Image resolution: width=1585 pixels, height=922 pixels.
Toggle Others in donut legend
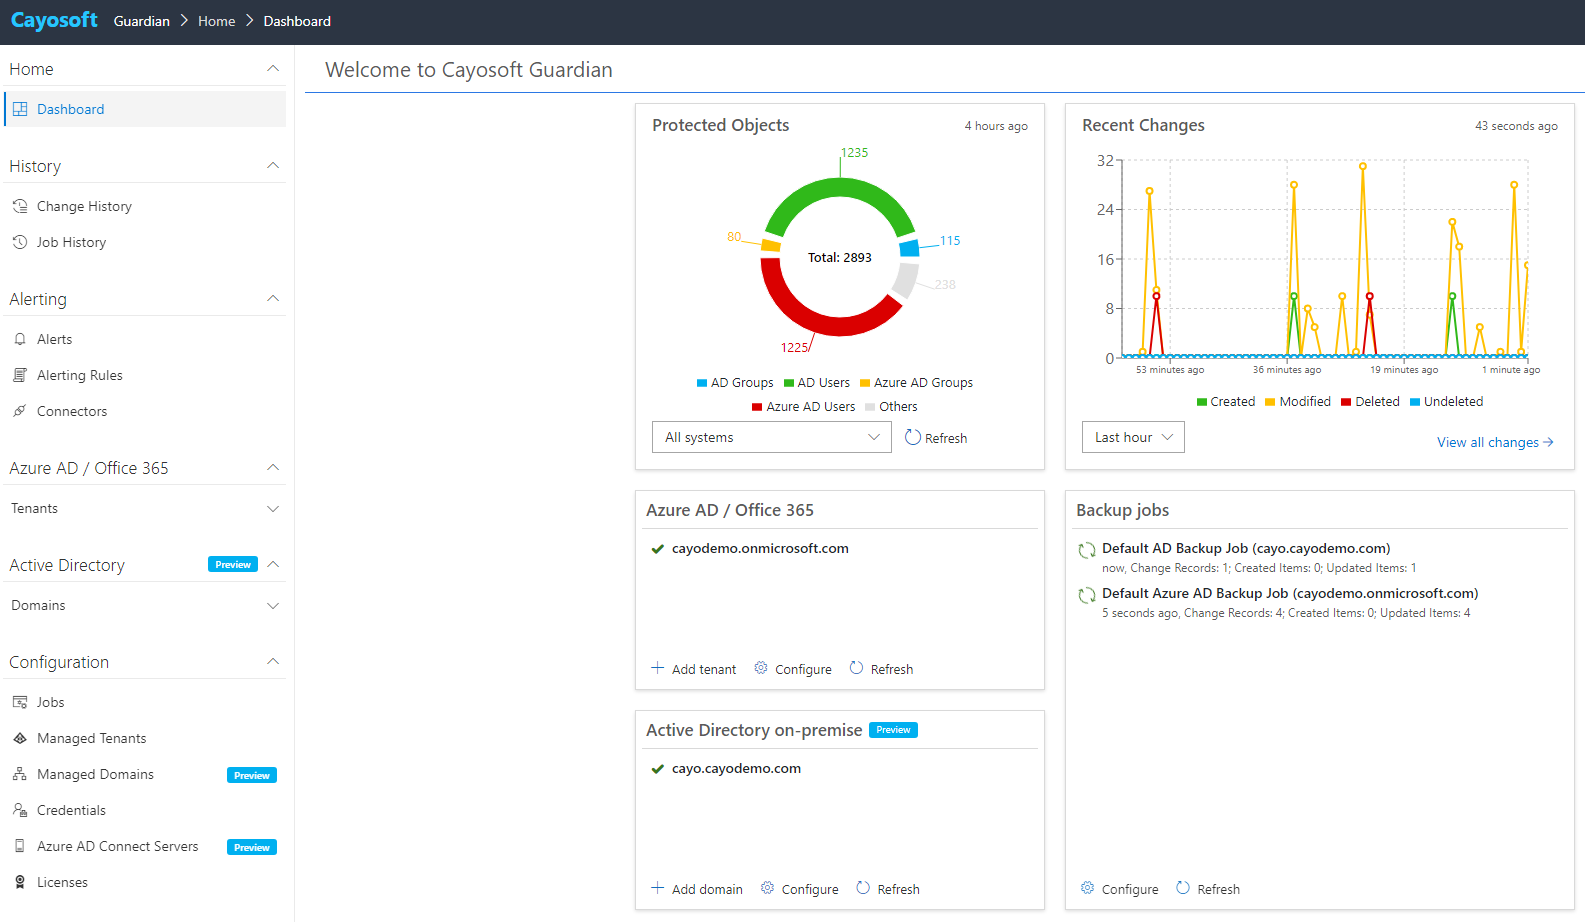click(892, 407)
